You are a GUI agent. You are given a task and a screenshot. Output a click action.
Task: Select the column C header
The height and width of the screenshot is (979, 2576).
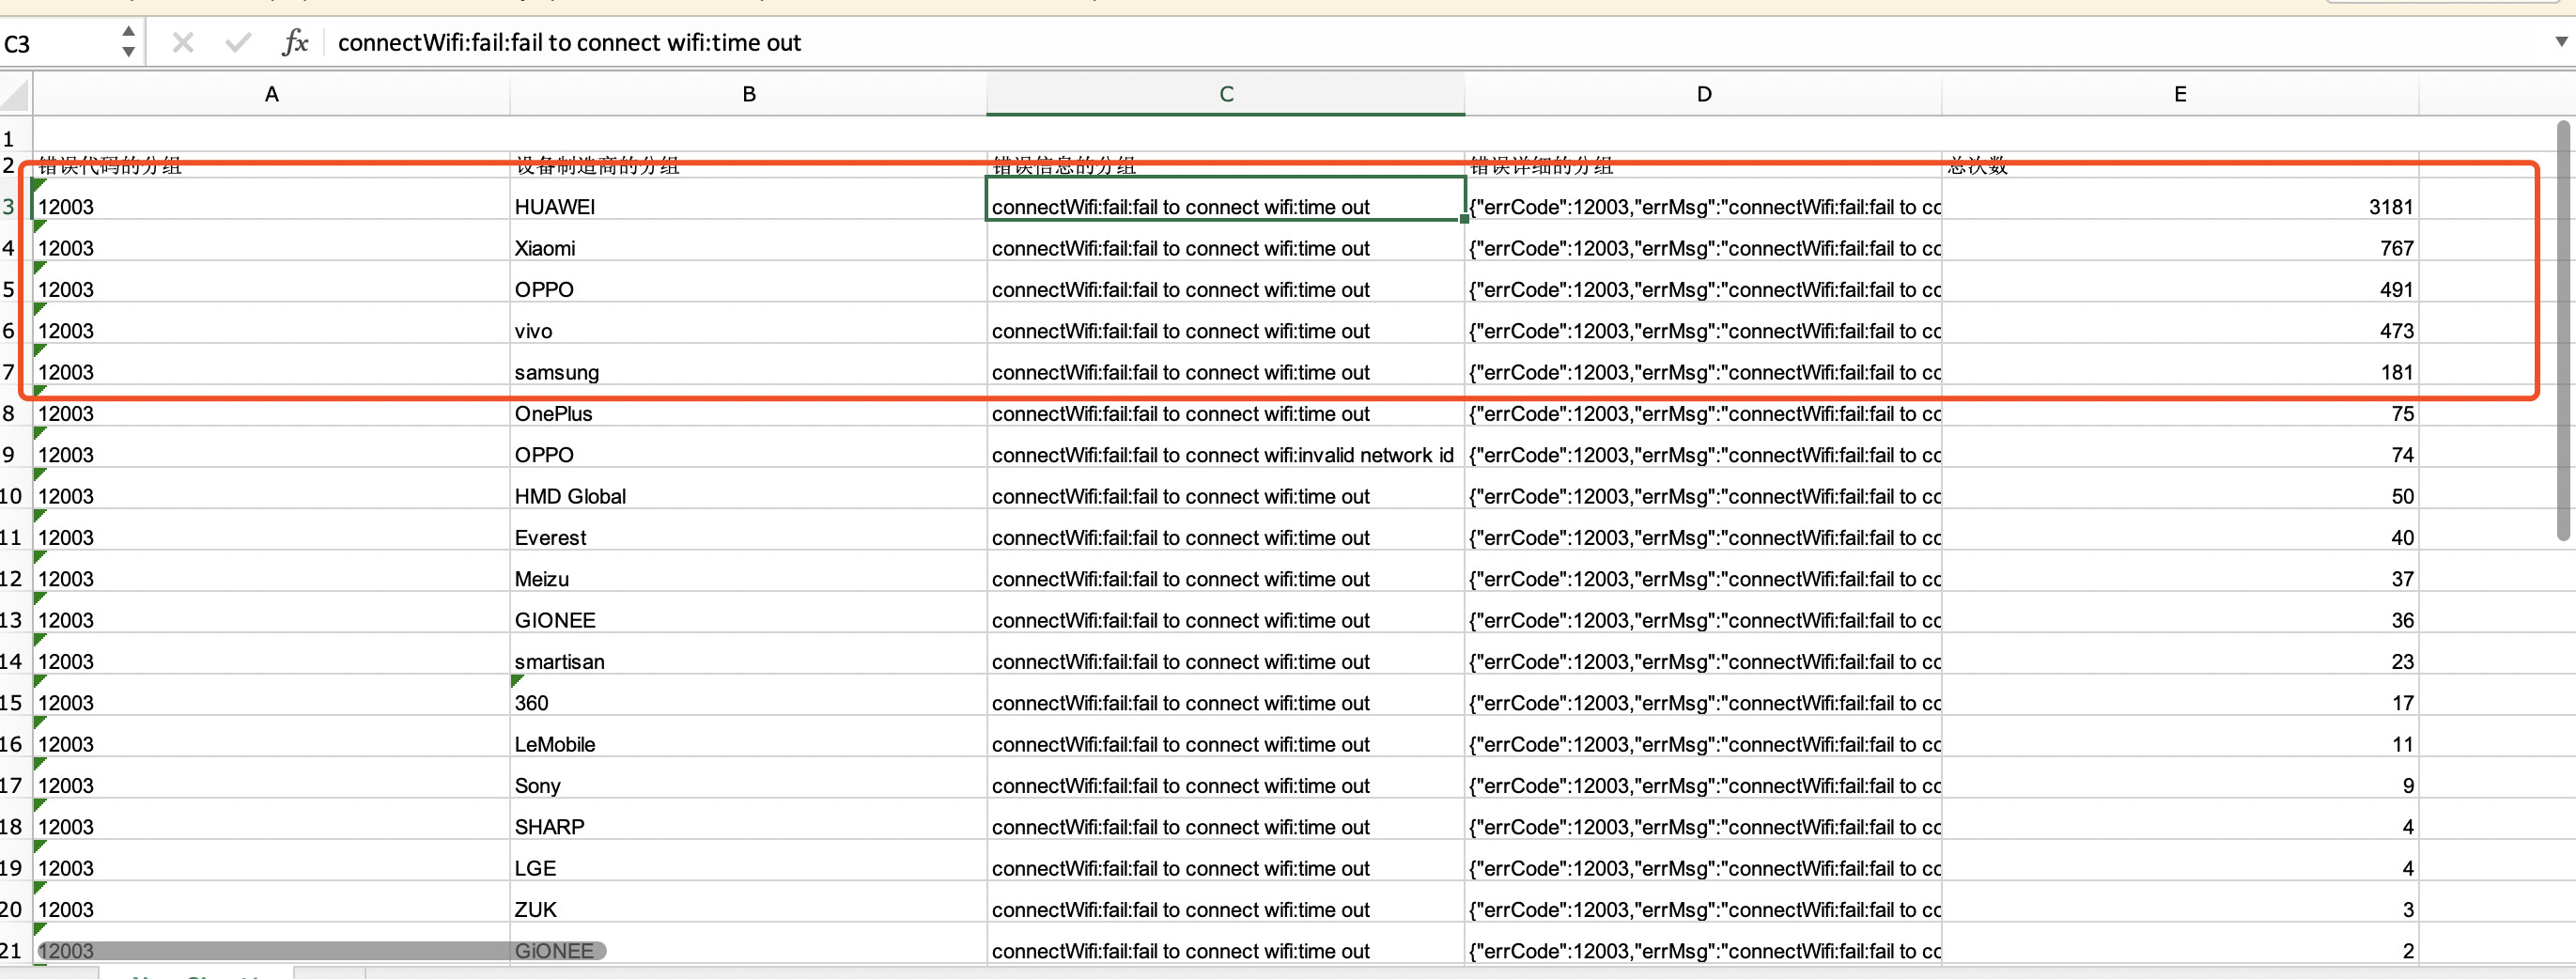pyautogui.click(x=1225, y=94)
